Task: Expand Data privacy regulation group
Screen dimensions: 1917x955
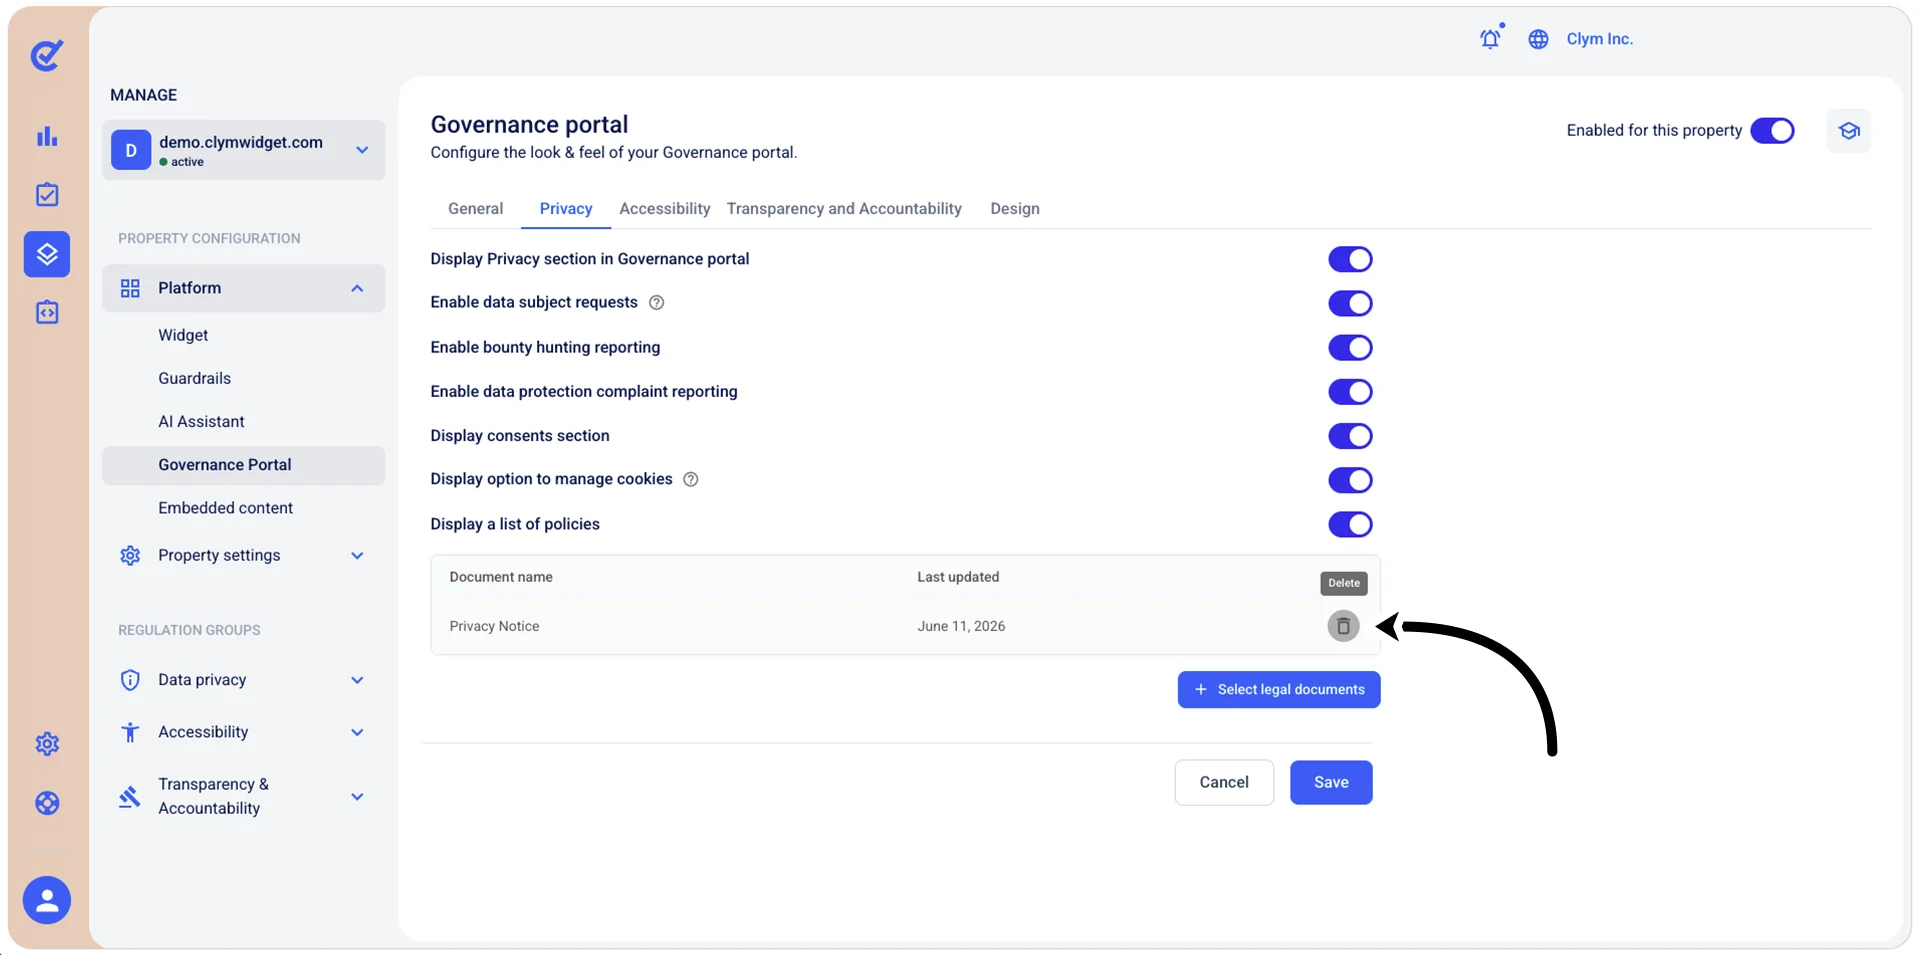Action: (x=357, y=680)
